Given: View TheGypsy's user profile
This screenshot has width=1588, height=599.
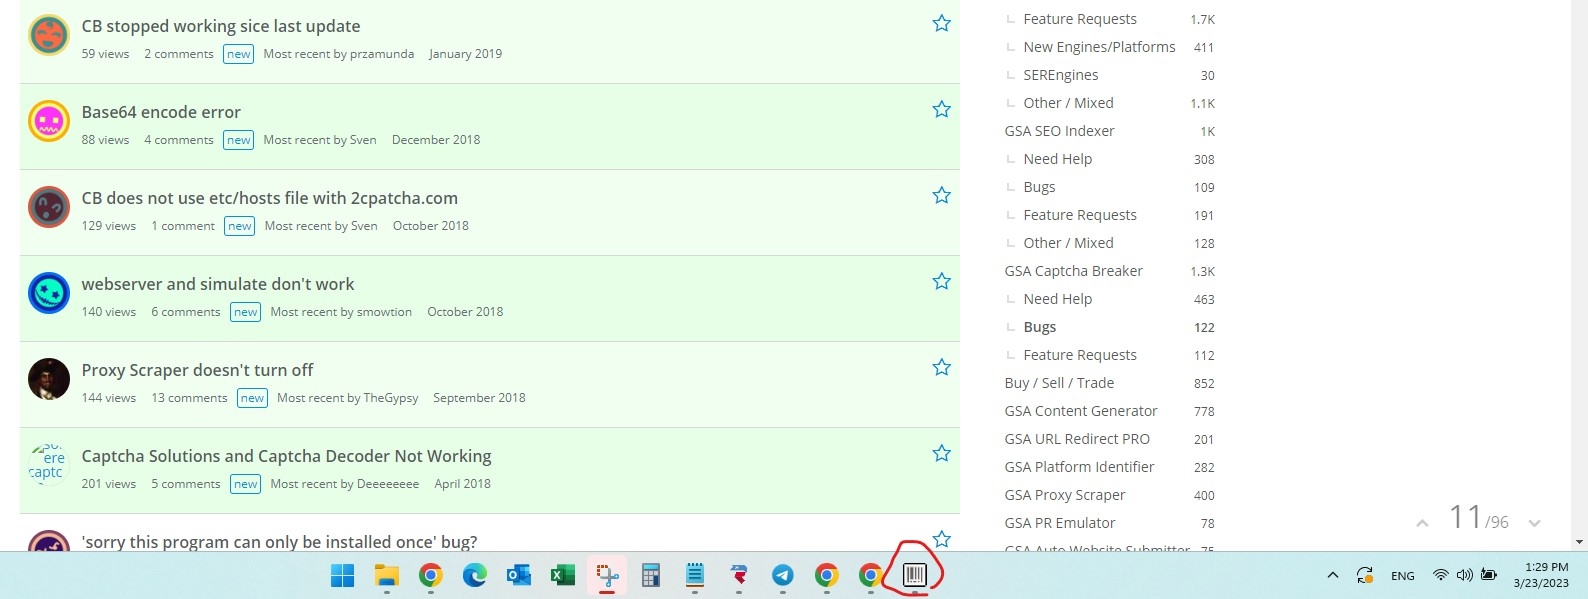Looking at the screenshot, I should pyautogui.click(x=391, y=398).
